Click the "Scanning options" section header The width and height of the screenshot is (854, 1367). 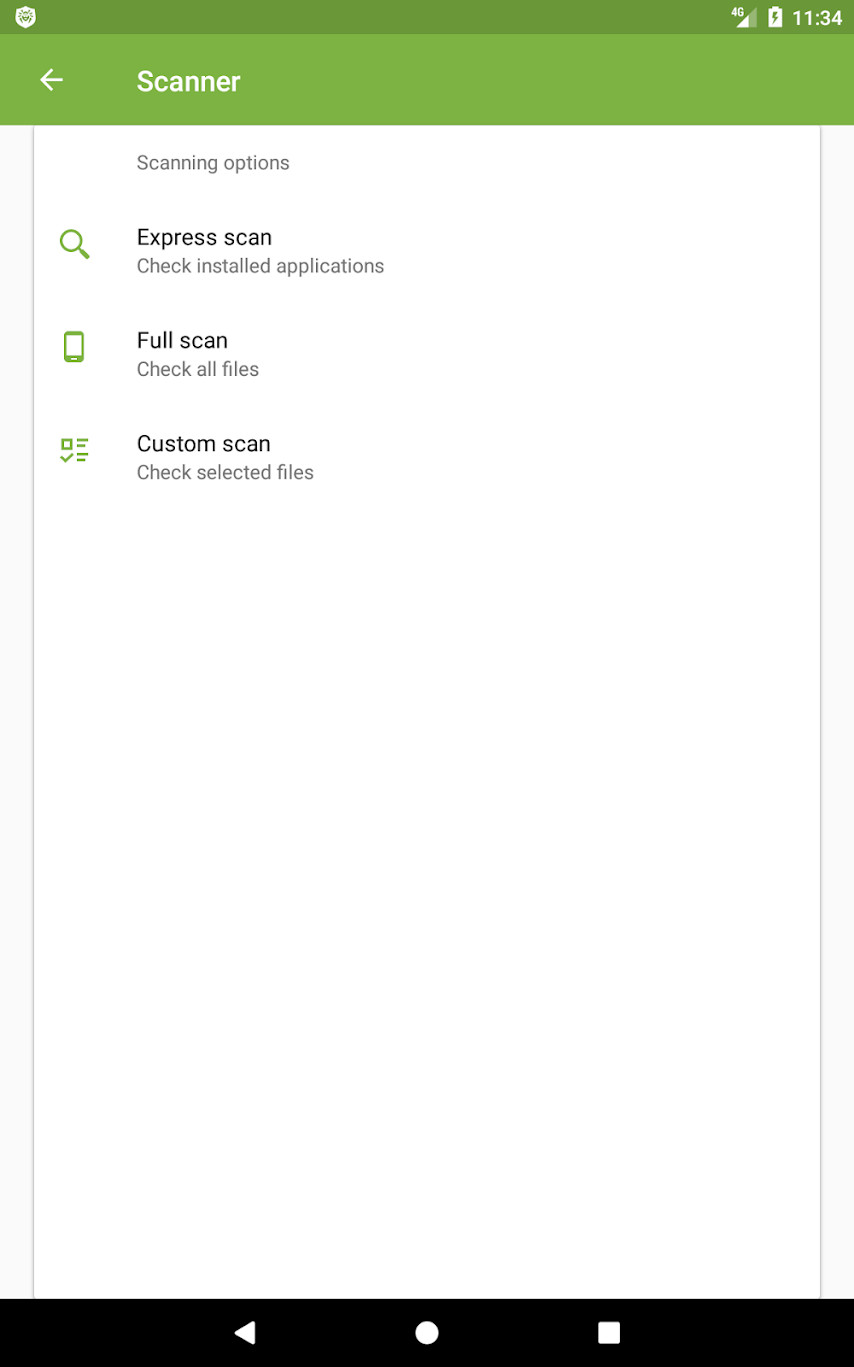(x=213, y=163)
